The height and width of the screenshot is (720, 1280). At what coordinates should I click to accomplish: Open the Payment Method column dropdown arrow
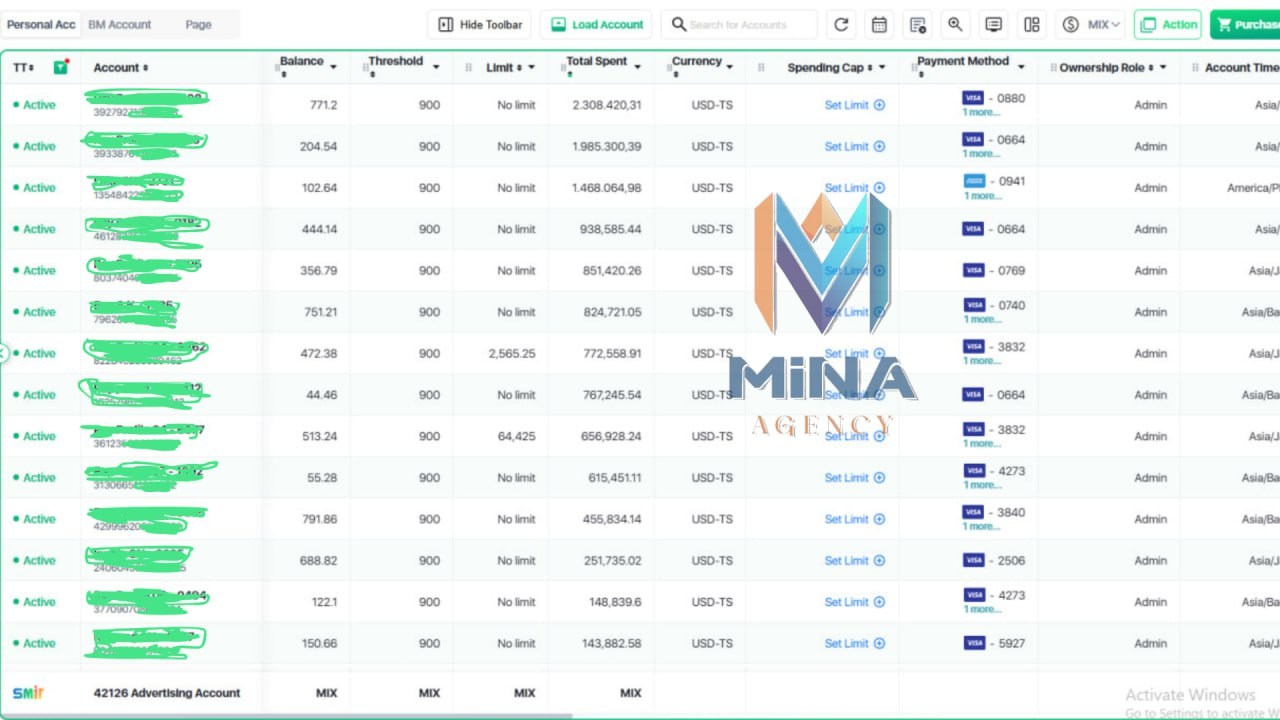pos(1021,68)
